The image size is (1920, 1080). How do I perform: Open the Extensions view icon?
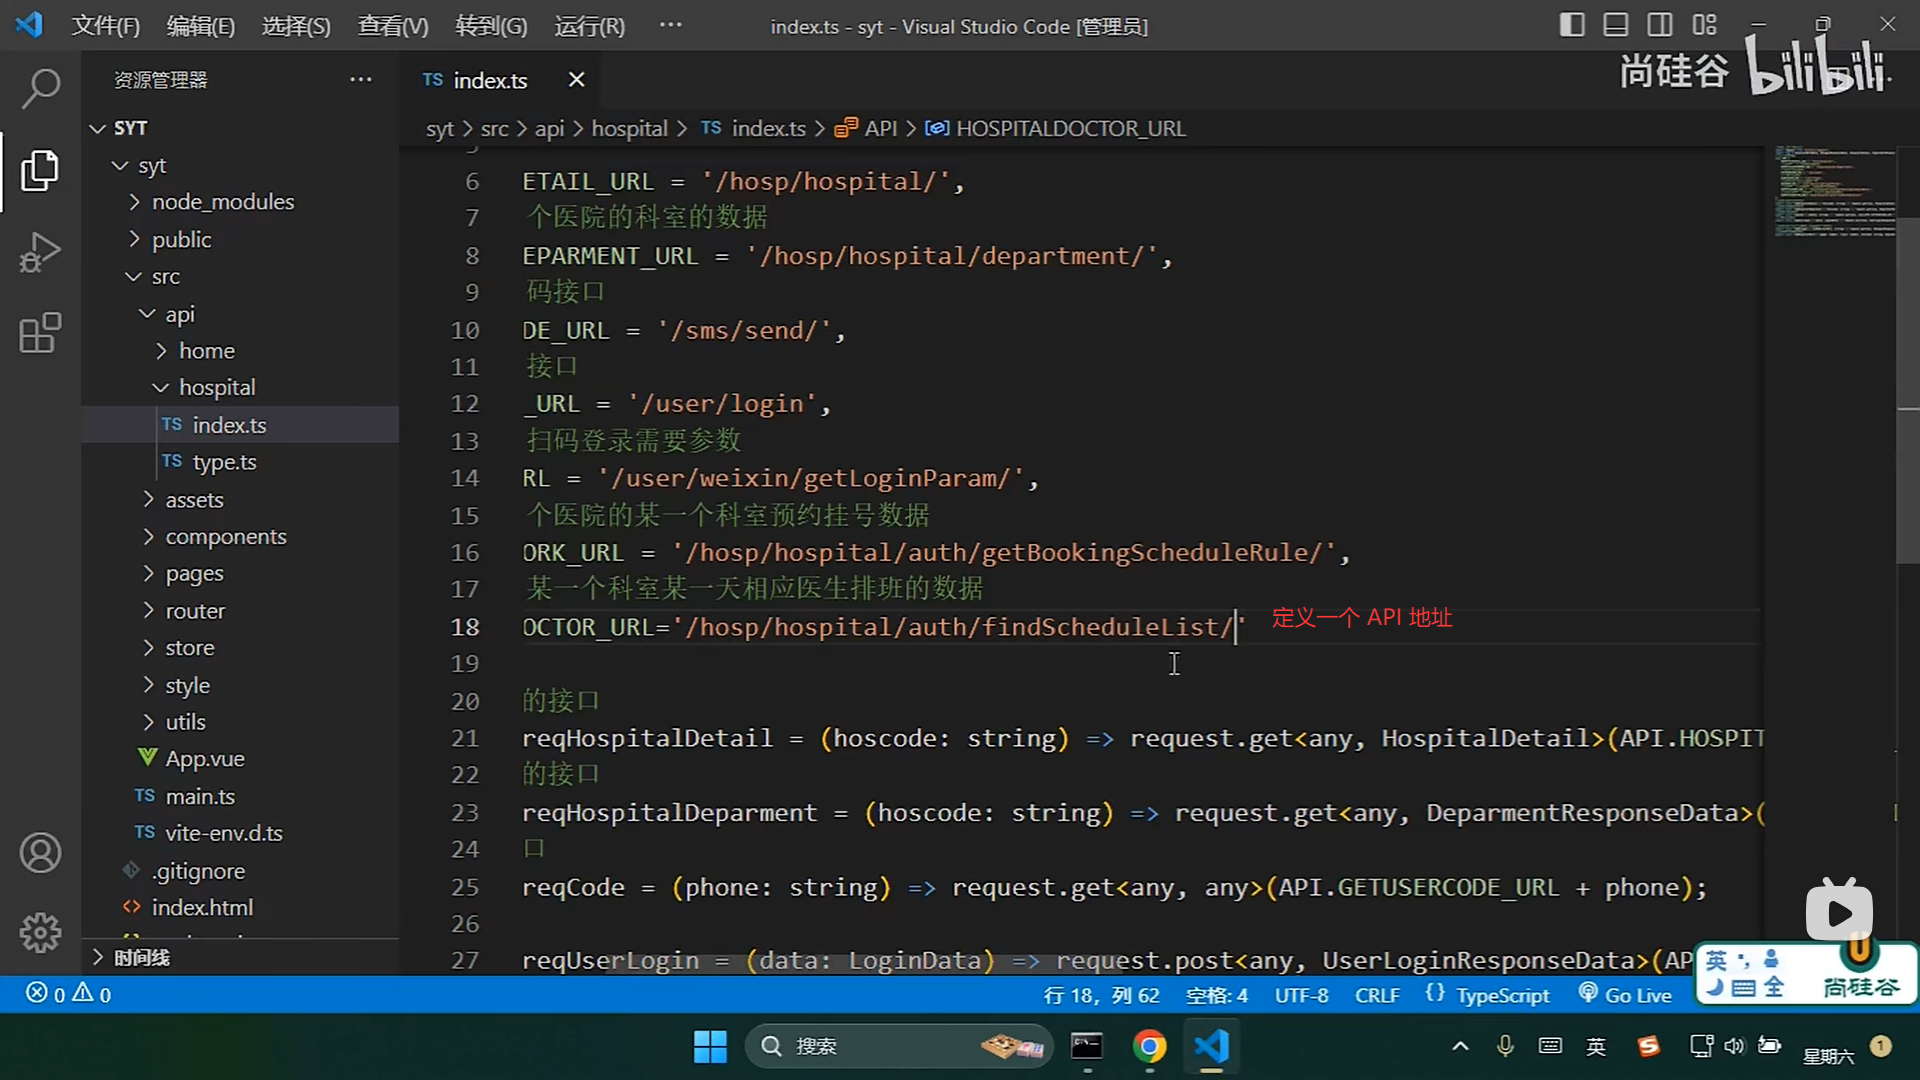click(40, 333)
